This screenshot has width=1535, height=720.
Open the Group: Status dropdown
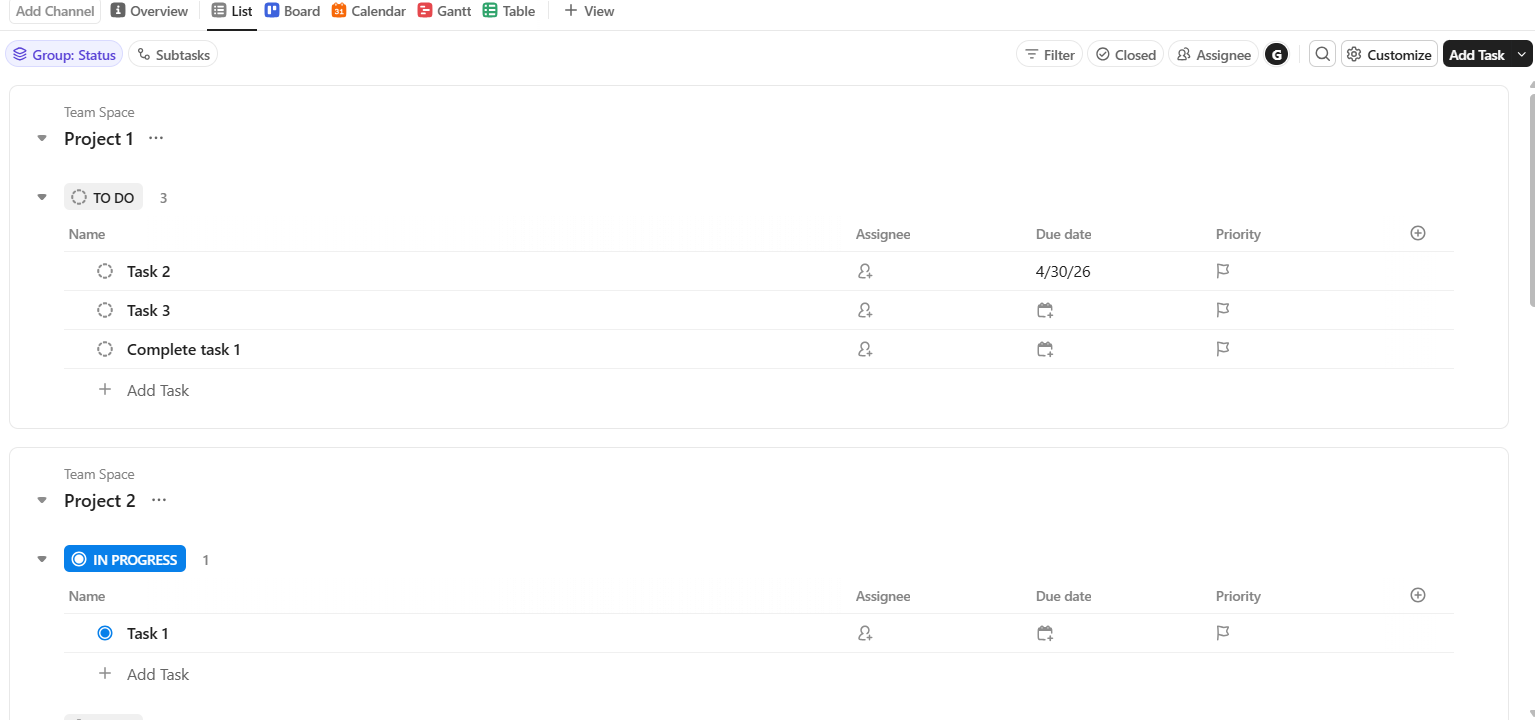click(64, 55)
